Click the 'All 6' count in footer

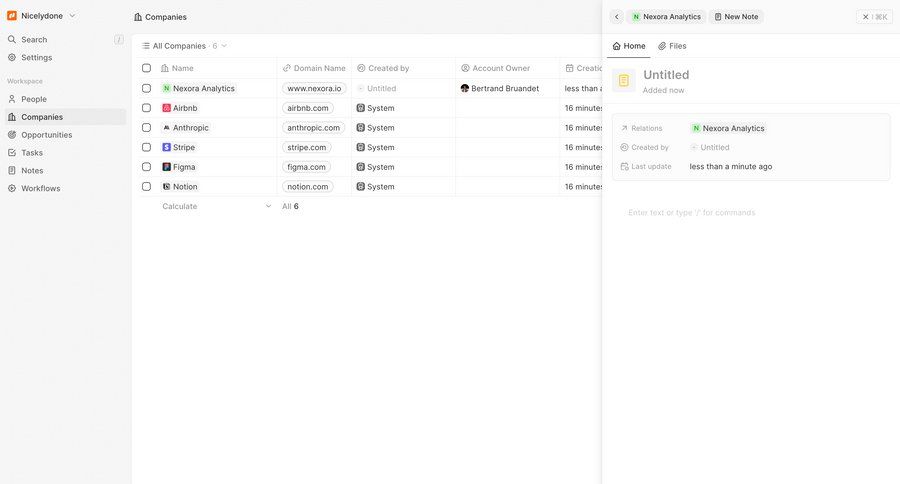[290, 206]
